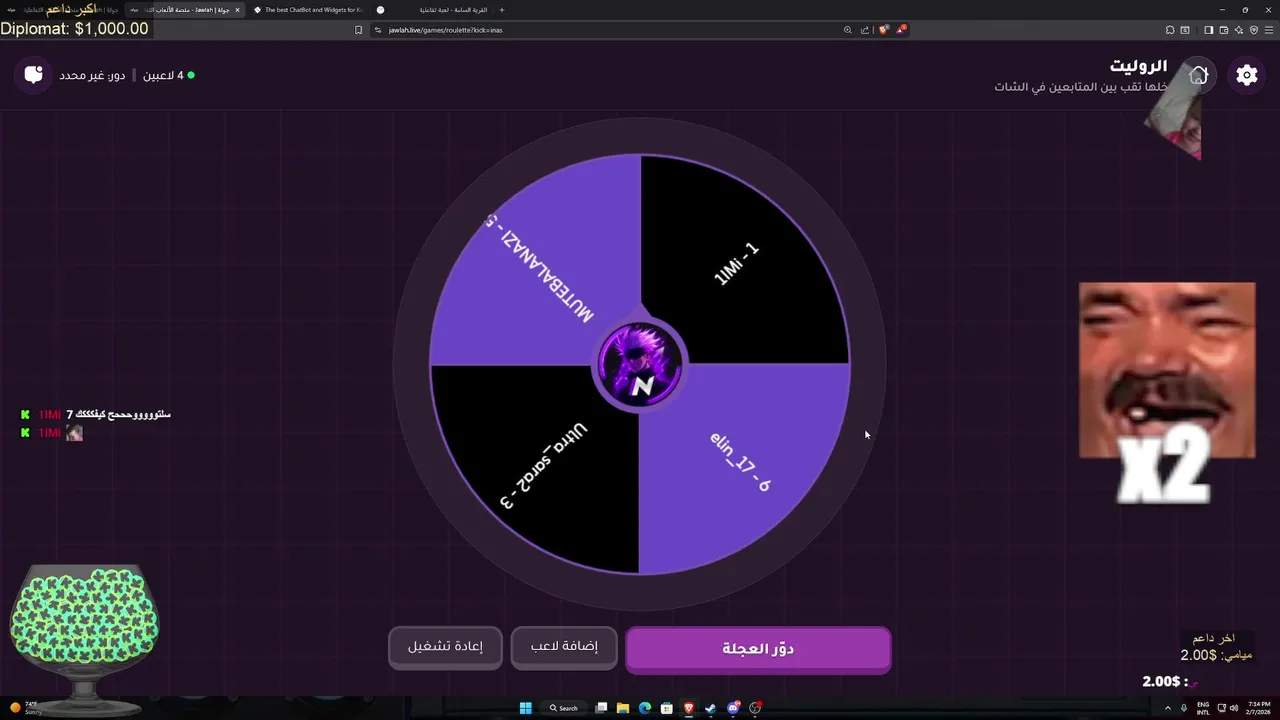Click the laughing face x2 overlay image

[x=1166, y=392]
